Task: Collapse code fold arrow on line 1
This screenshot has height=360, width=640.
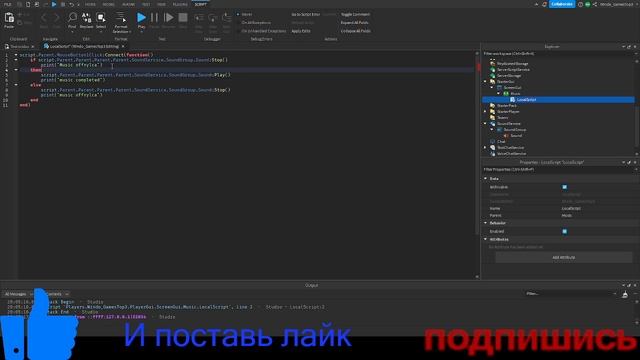Action: (16, 55)
